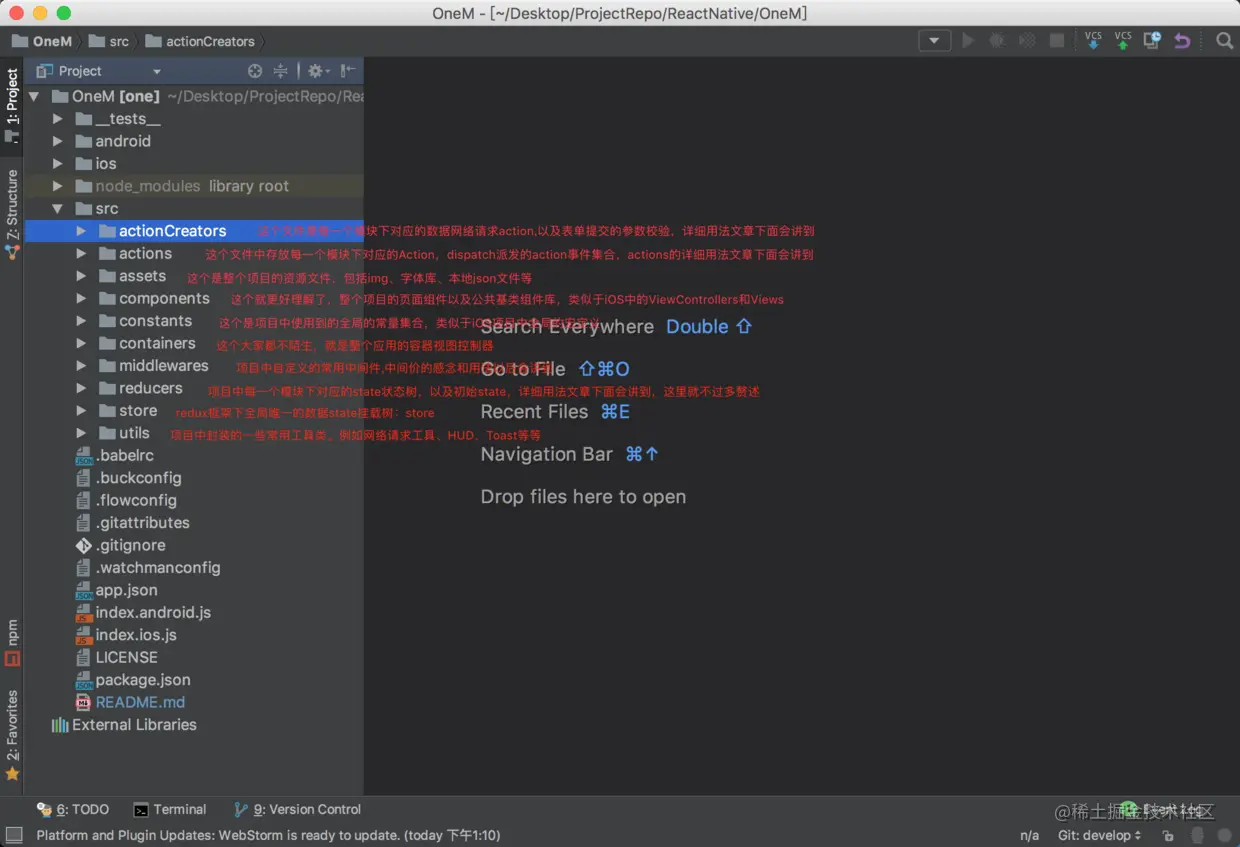Click VCS Commit green arrow icon

click(1123, 41)
